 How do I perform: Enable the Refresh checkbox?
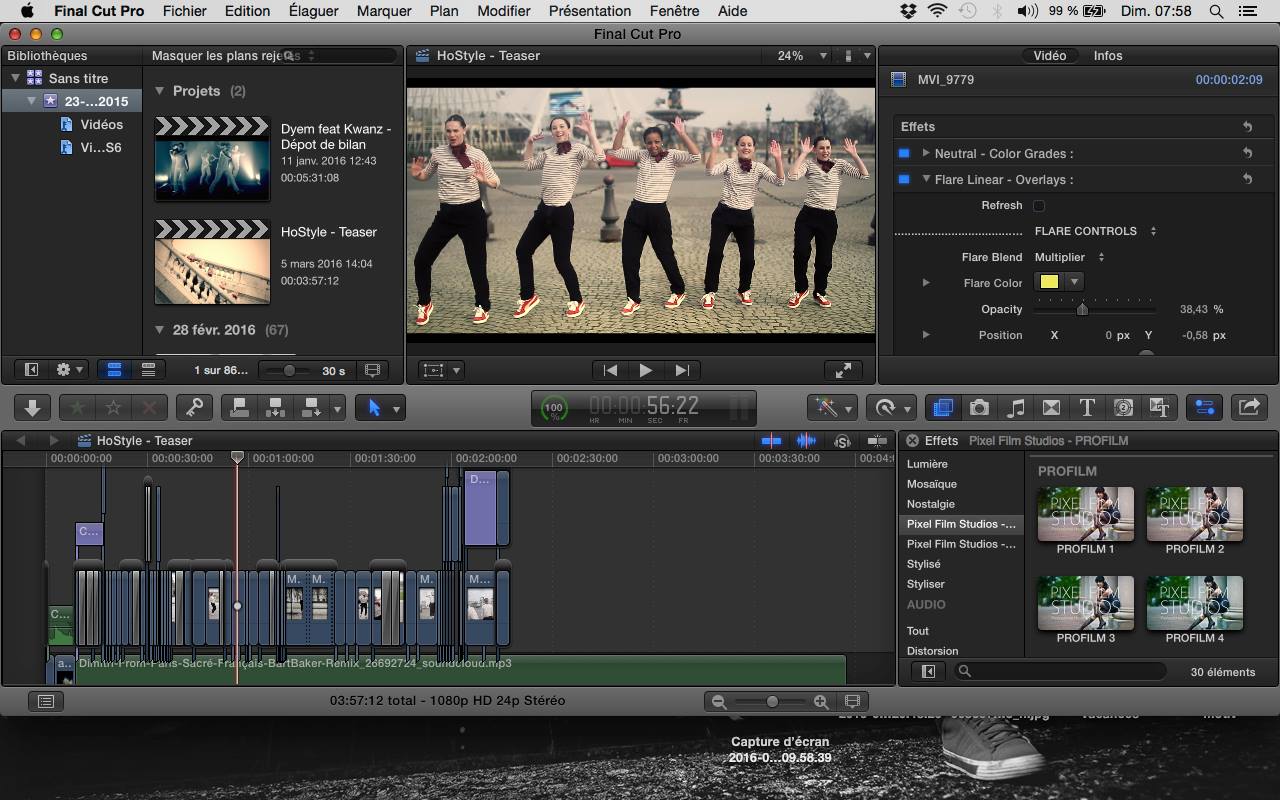click(x=1039, y=206)
